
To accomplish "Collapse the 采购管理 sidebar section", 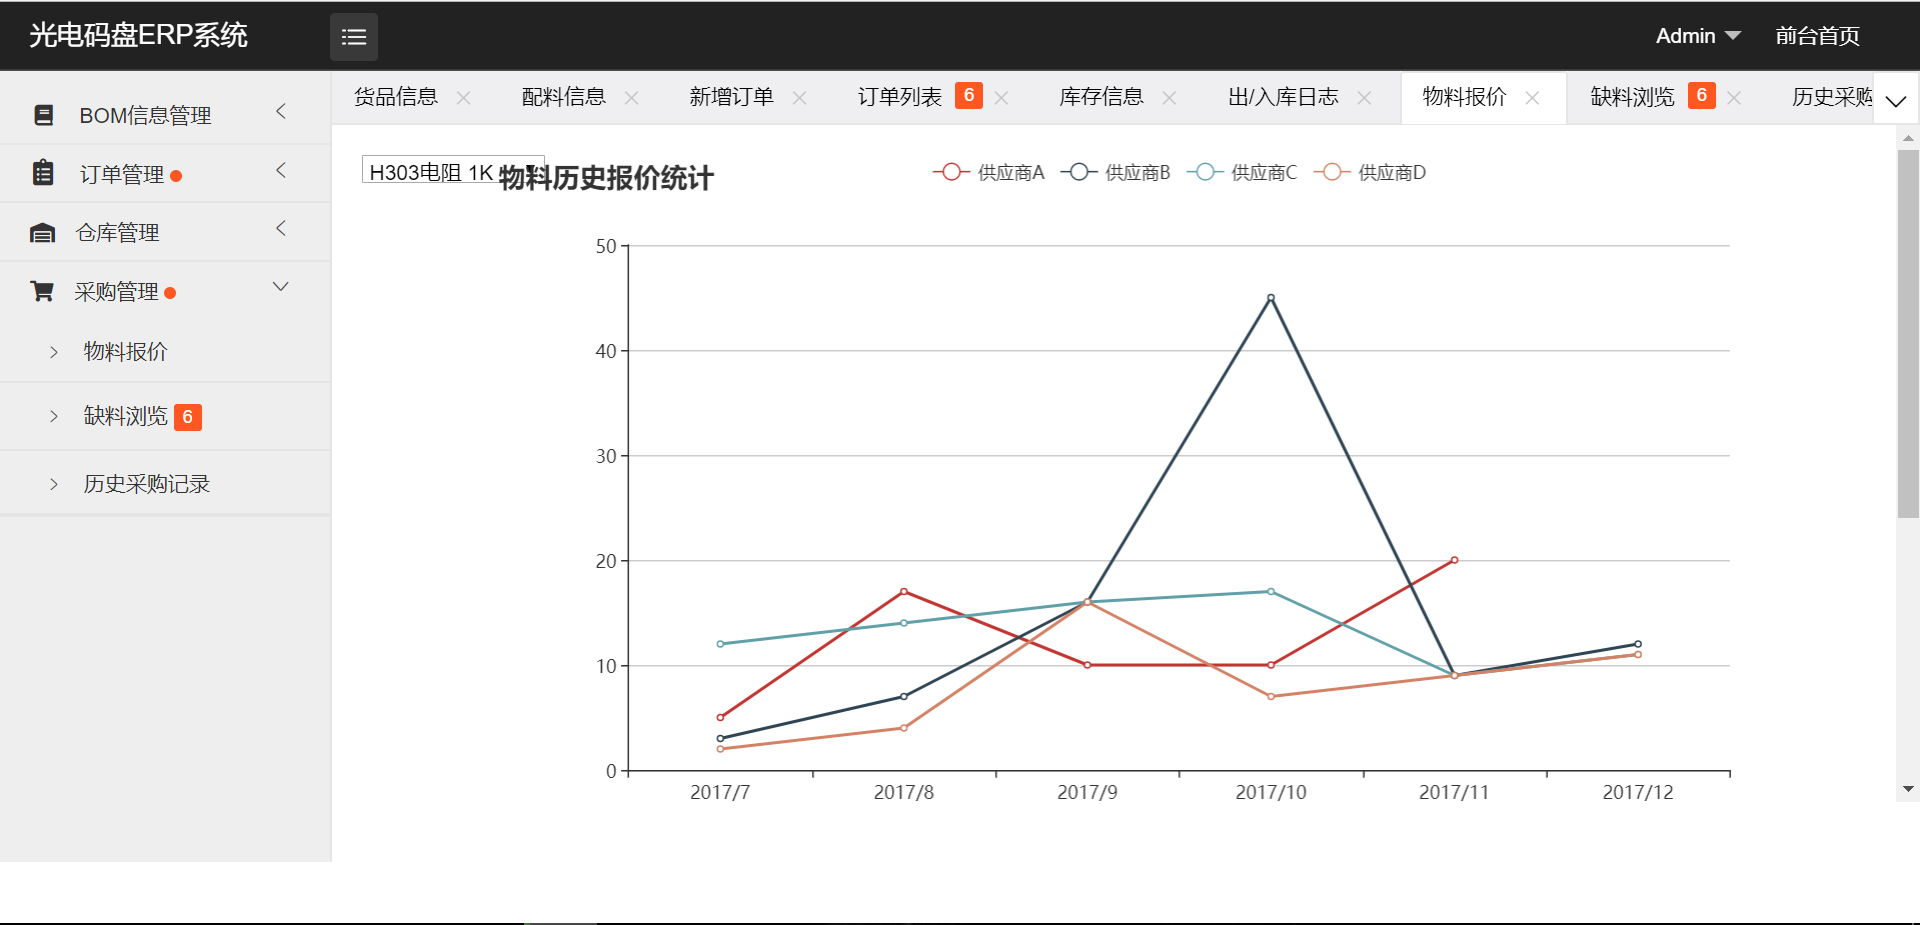I will 279,287.
